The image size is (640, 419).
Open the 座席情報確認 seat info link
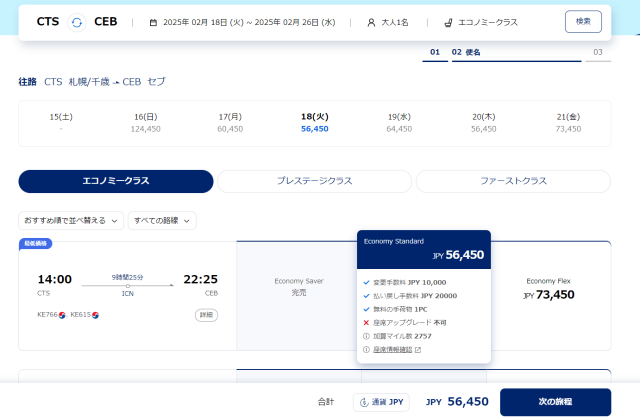pos(394,350)
